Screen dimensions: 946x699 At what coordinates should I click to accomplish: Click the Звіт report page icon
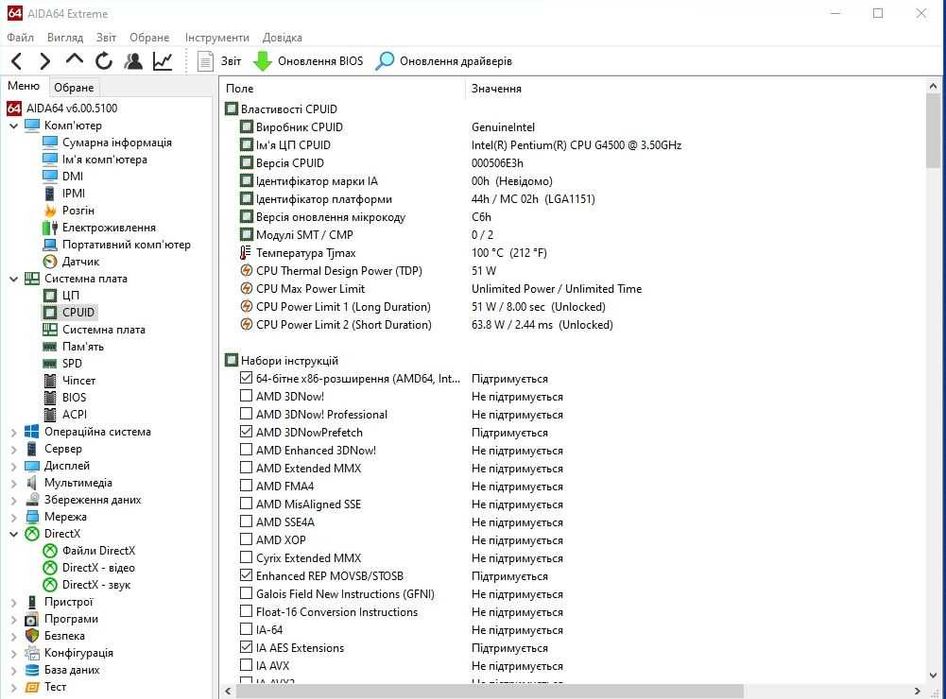point(205,61)
